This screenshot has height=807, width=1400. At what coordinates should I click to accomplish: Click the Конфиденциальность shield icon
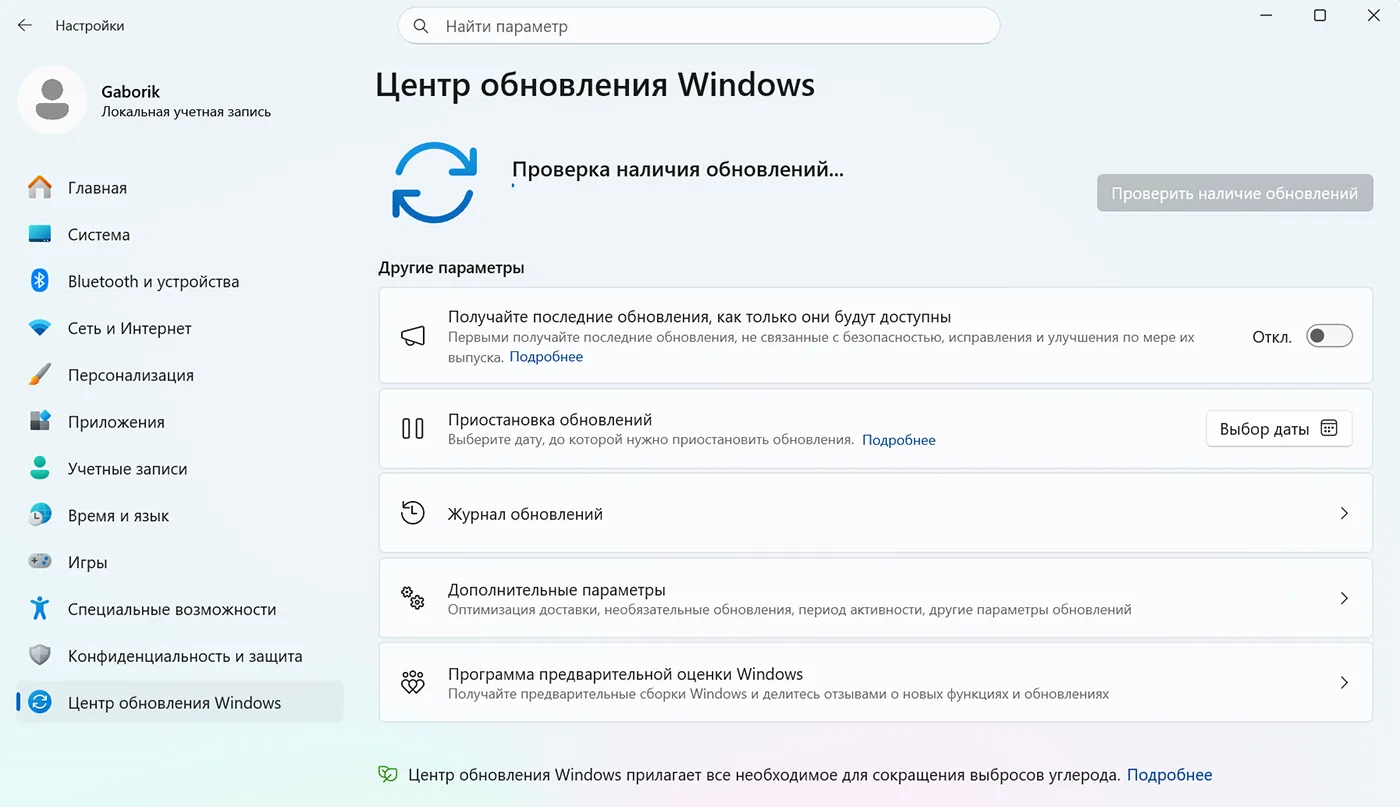click(x=40, y=655)
